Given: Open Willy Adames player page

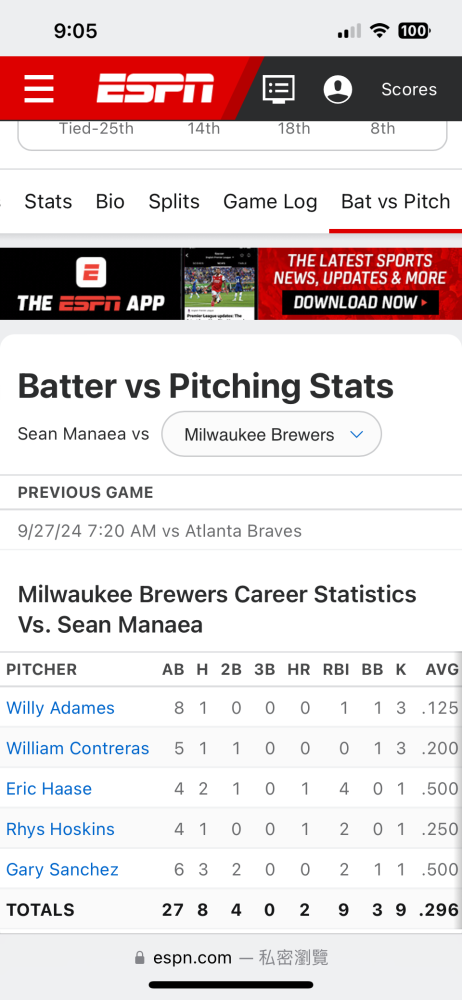Looking at the screenshot, I should pos(61,708).
